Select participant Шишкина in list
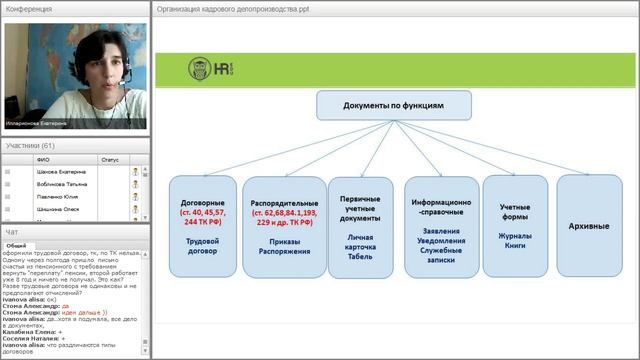 [x=58, y=209]
